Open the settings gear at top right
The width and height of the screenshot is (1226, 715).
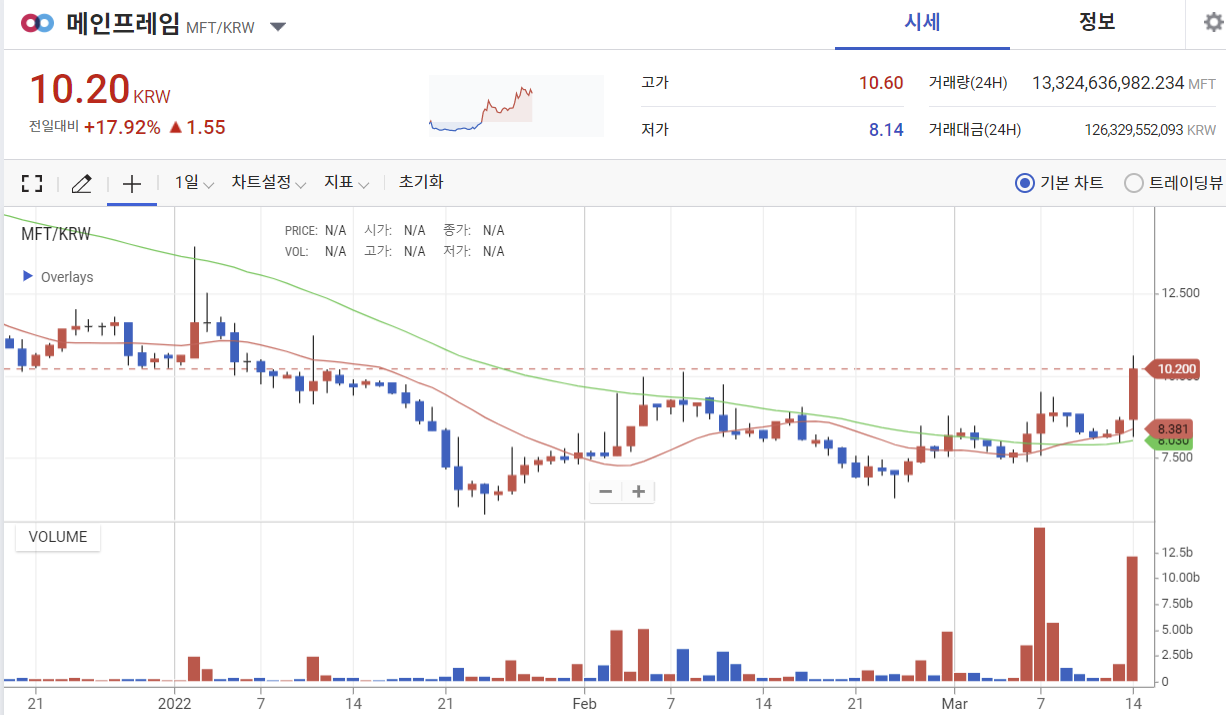pyautogui.click(x=1212, y=22)
